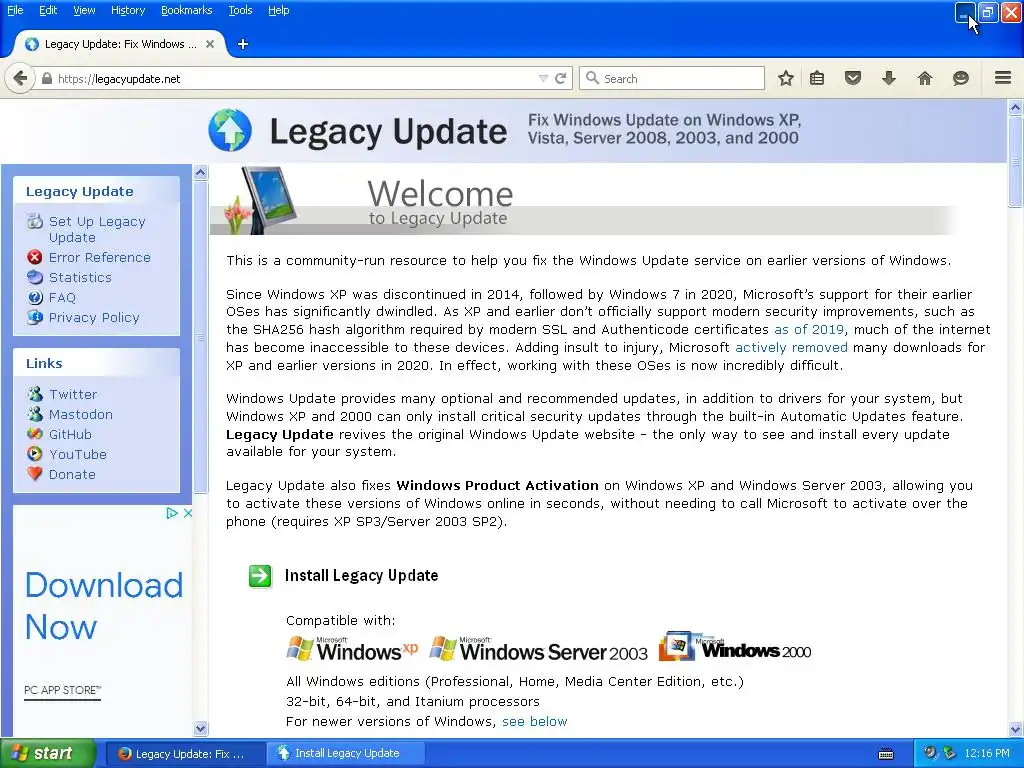This screenshot has height=768, width=1024.
Task: Click the FAQ question mark icon
Action: (x=35, y=297)
